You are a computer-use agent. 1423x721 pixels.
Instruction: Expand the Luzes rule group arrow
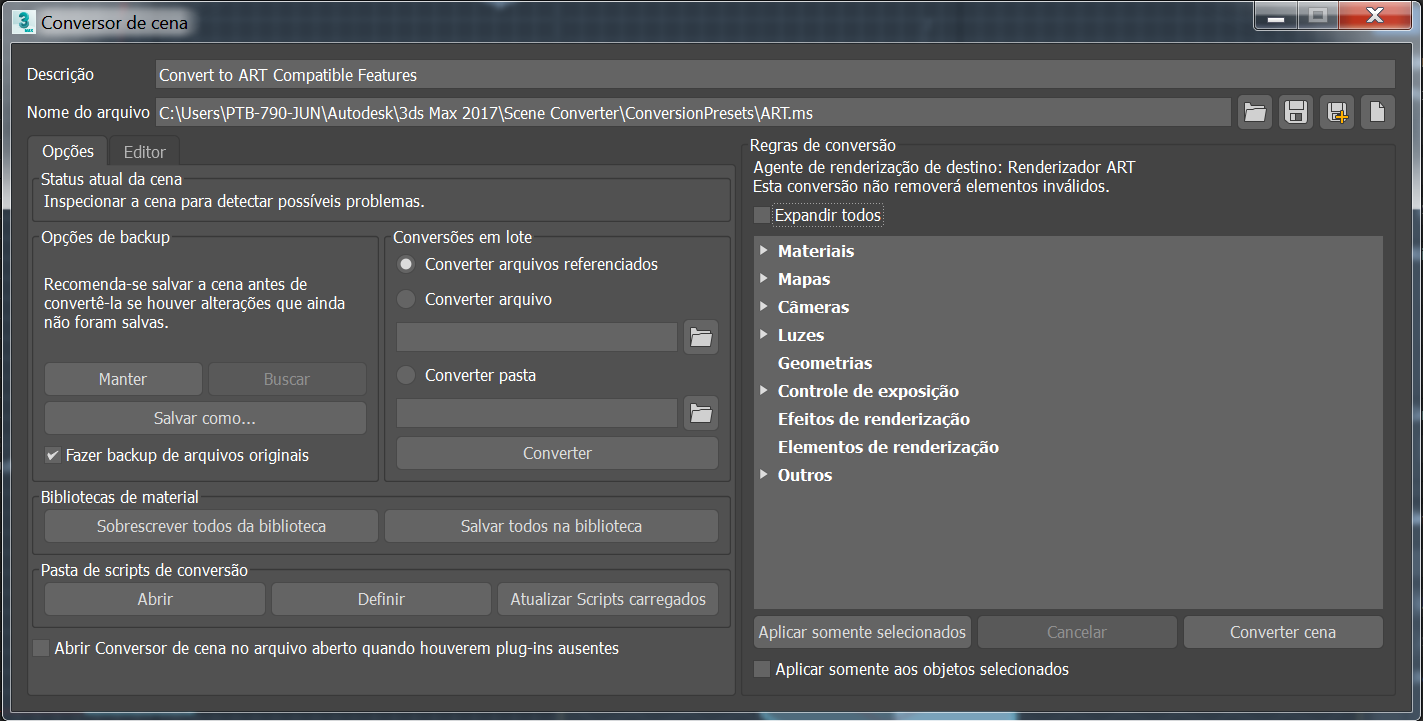tap(765, 334)
